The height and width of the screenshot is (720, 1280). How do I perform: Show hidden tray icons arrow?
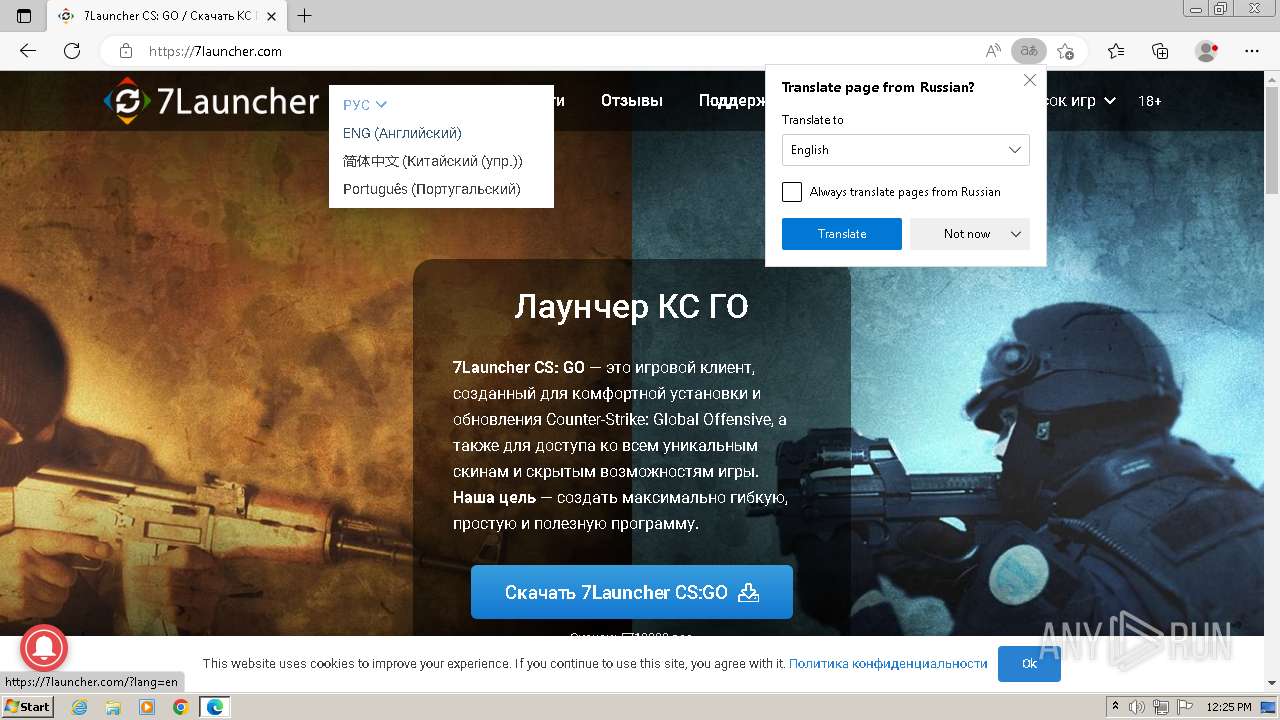[x=1116, y=707]
